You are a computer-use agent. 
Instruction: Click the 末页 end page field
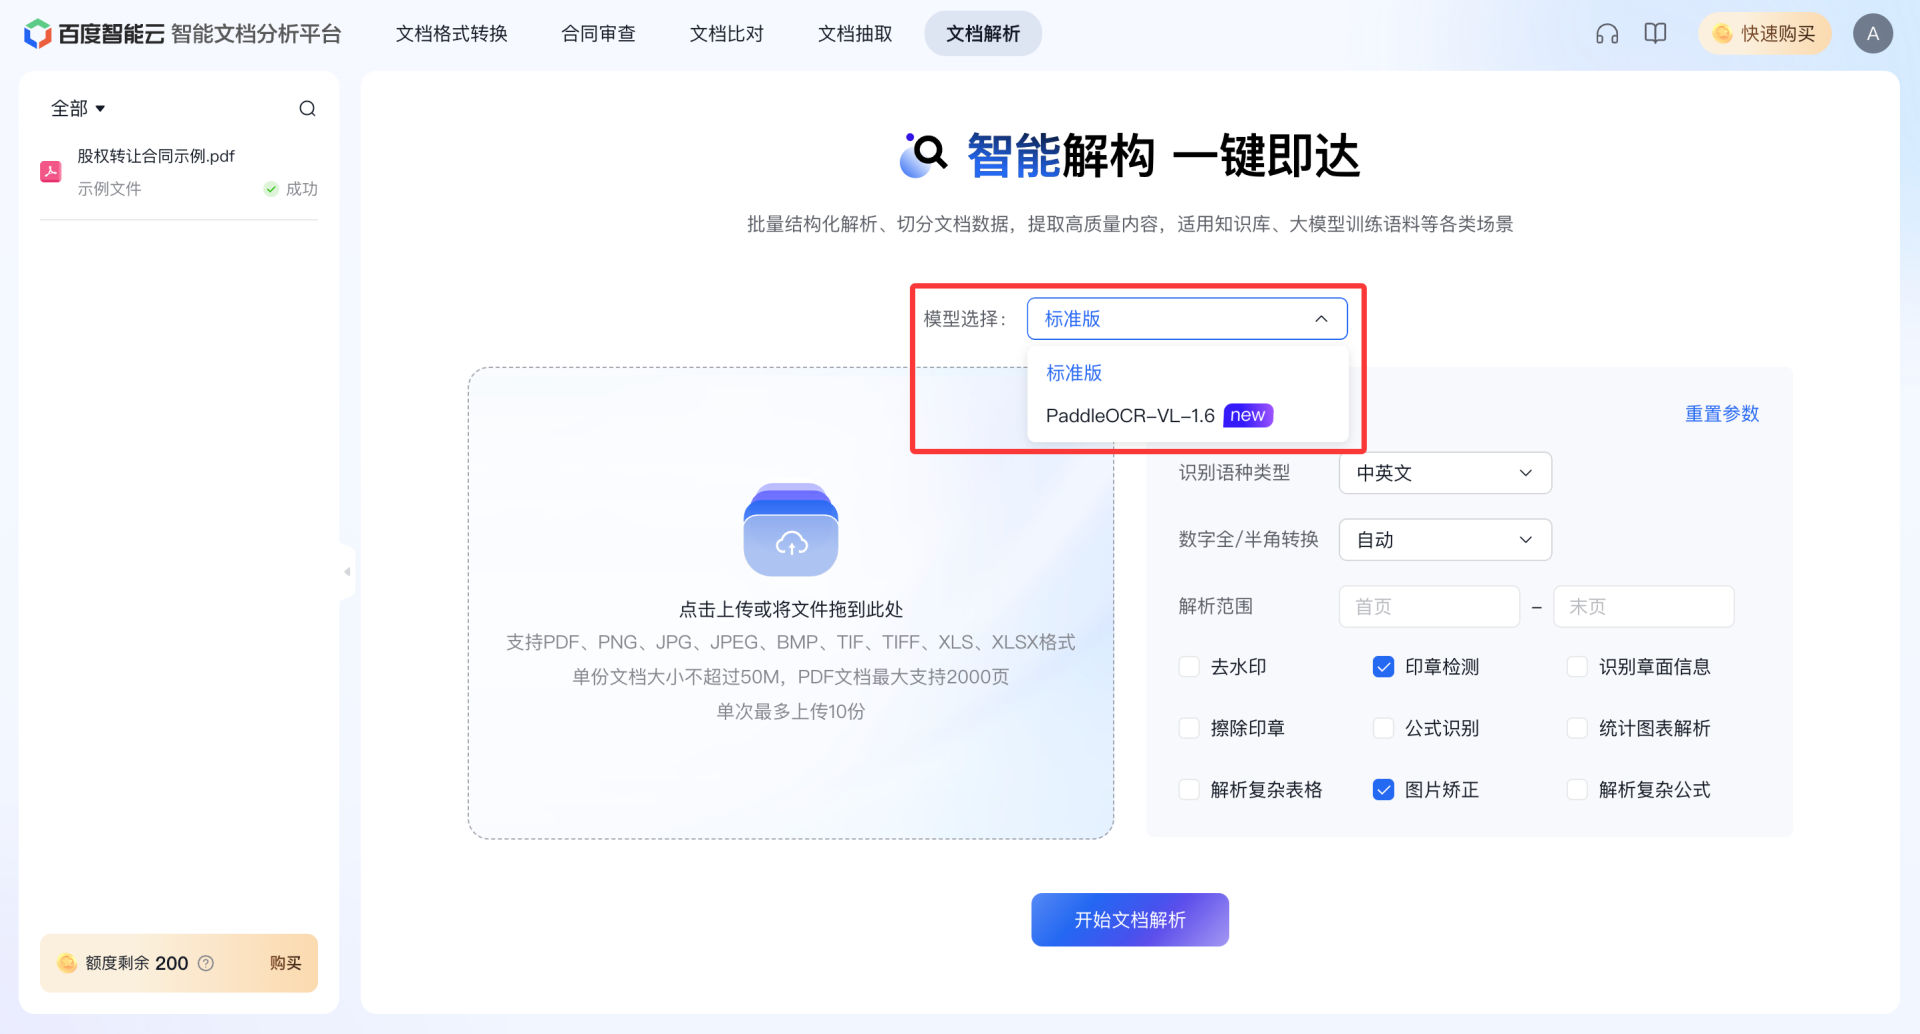(1643, 607)
